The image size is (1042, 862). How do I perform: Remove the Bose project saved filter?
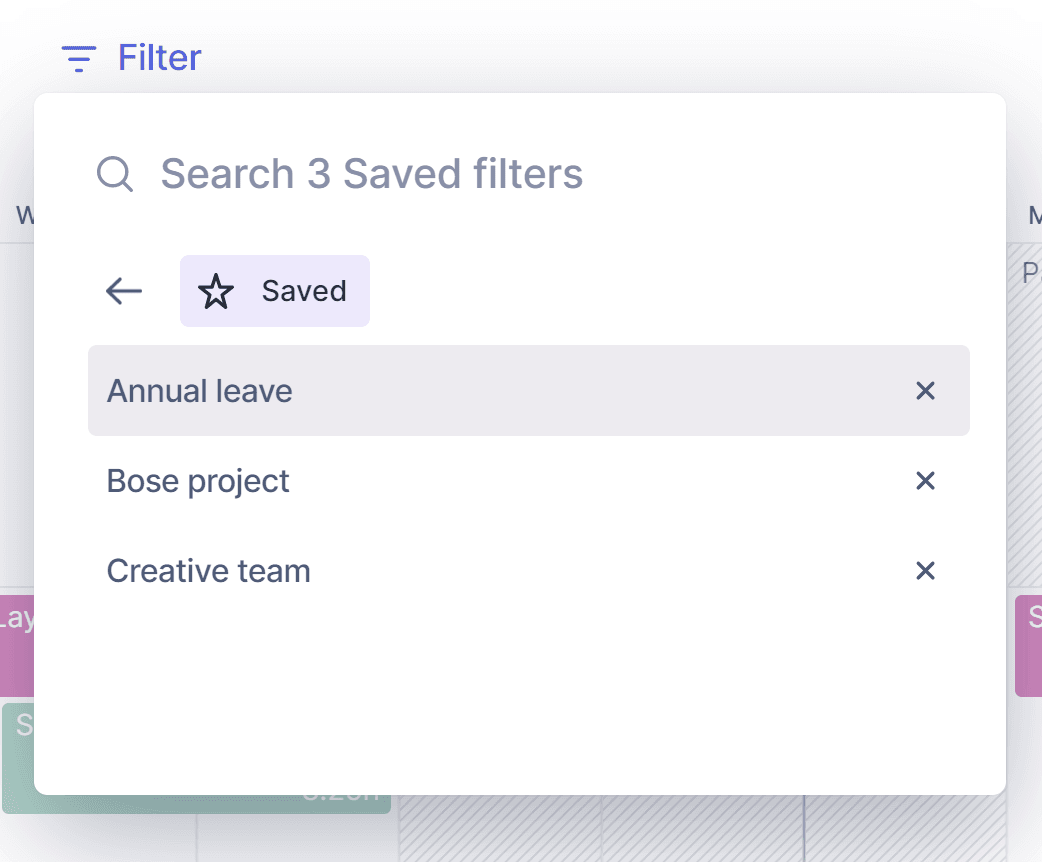tap(925, 481)
